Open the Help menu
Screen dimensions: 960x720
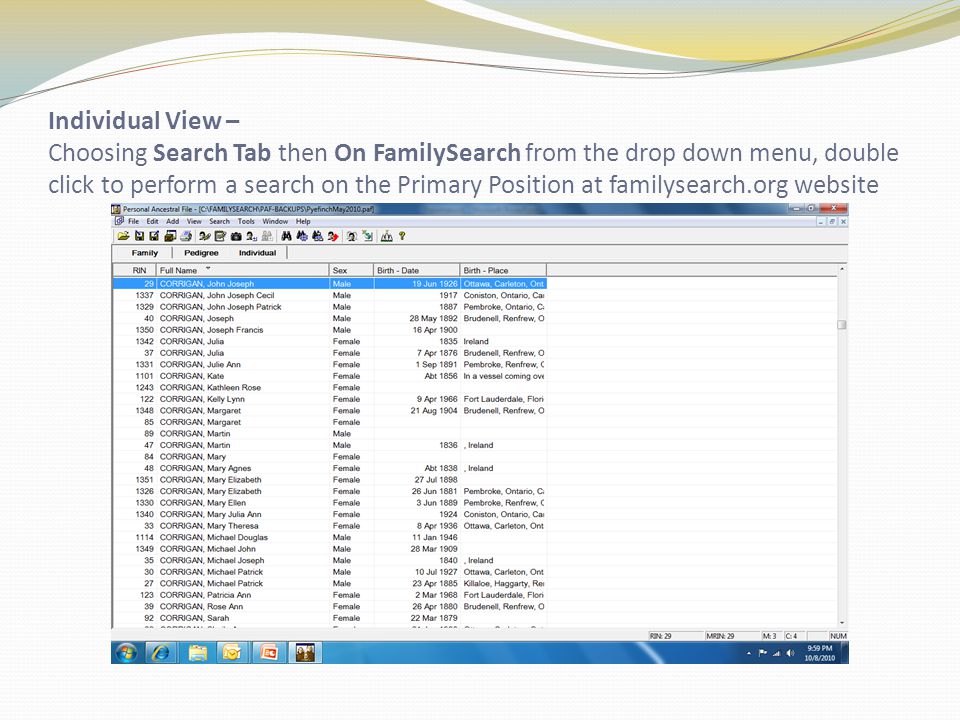click(x=303, y=222)
